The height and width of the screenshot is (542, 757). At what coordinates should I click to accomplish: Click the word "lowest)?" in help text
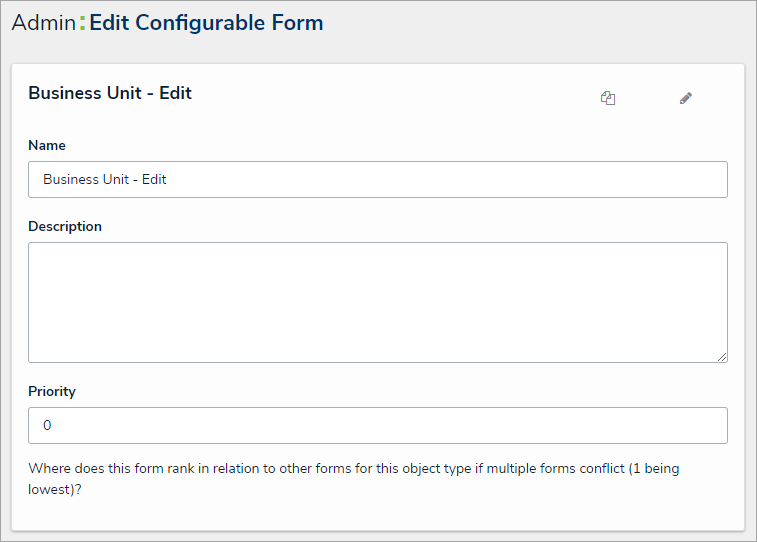[54, 491]
